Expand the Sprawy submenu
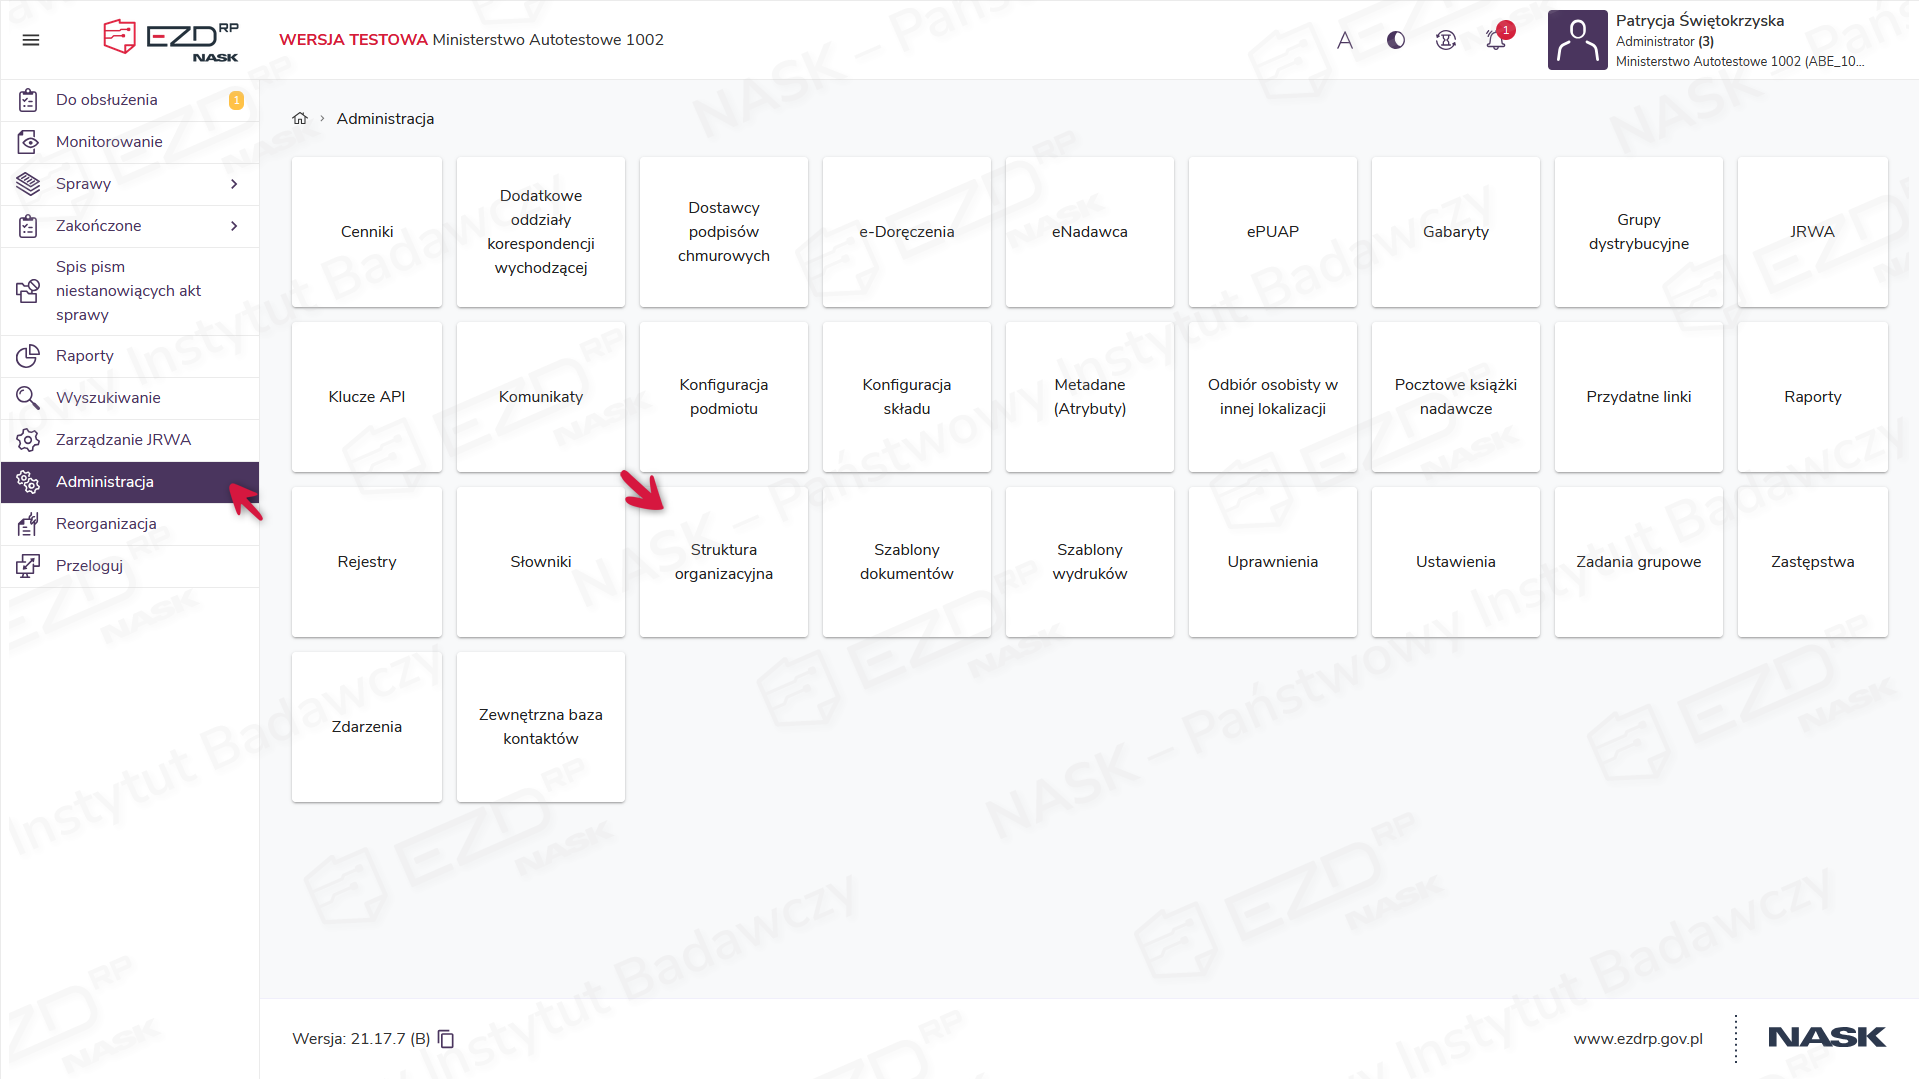The image size is (1919, 1079). point(234,184)
